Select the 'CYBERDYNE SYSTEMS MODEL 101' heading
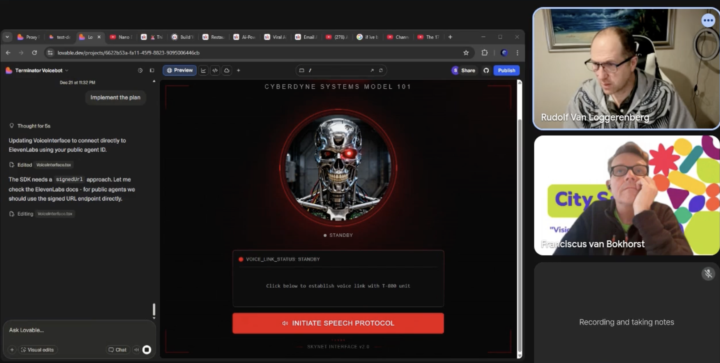Screen dimensions: 720x363 (x=338, y=87)
